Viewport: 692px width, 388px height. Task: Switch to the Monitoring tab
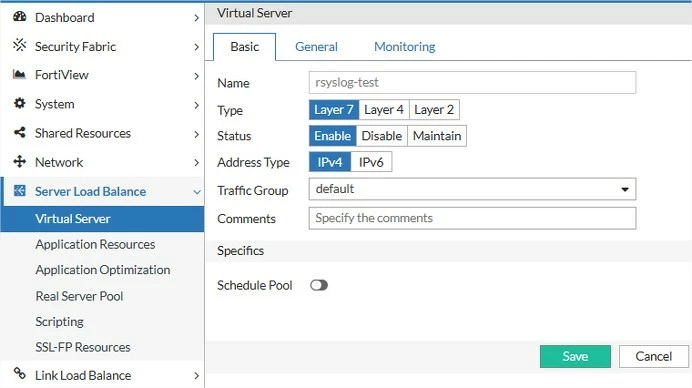405,47
